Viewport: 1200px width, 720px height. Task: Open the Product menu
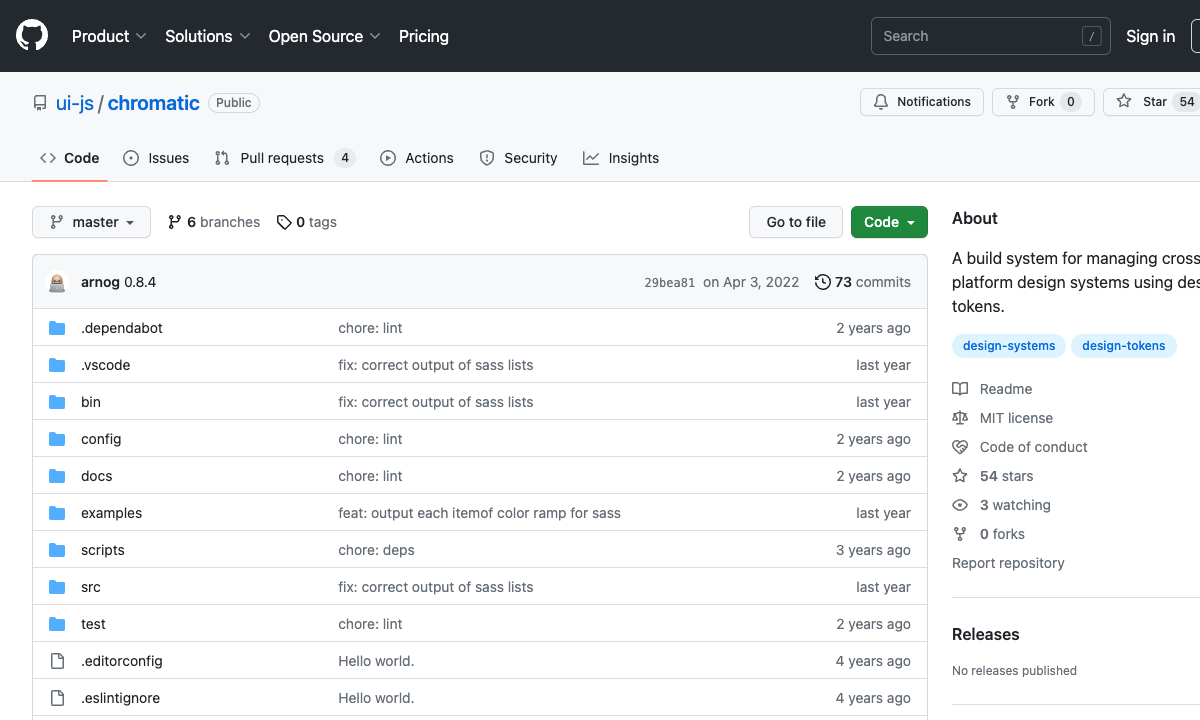(x=109, y=36)
